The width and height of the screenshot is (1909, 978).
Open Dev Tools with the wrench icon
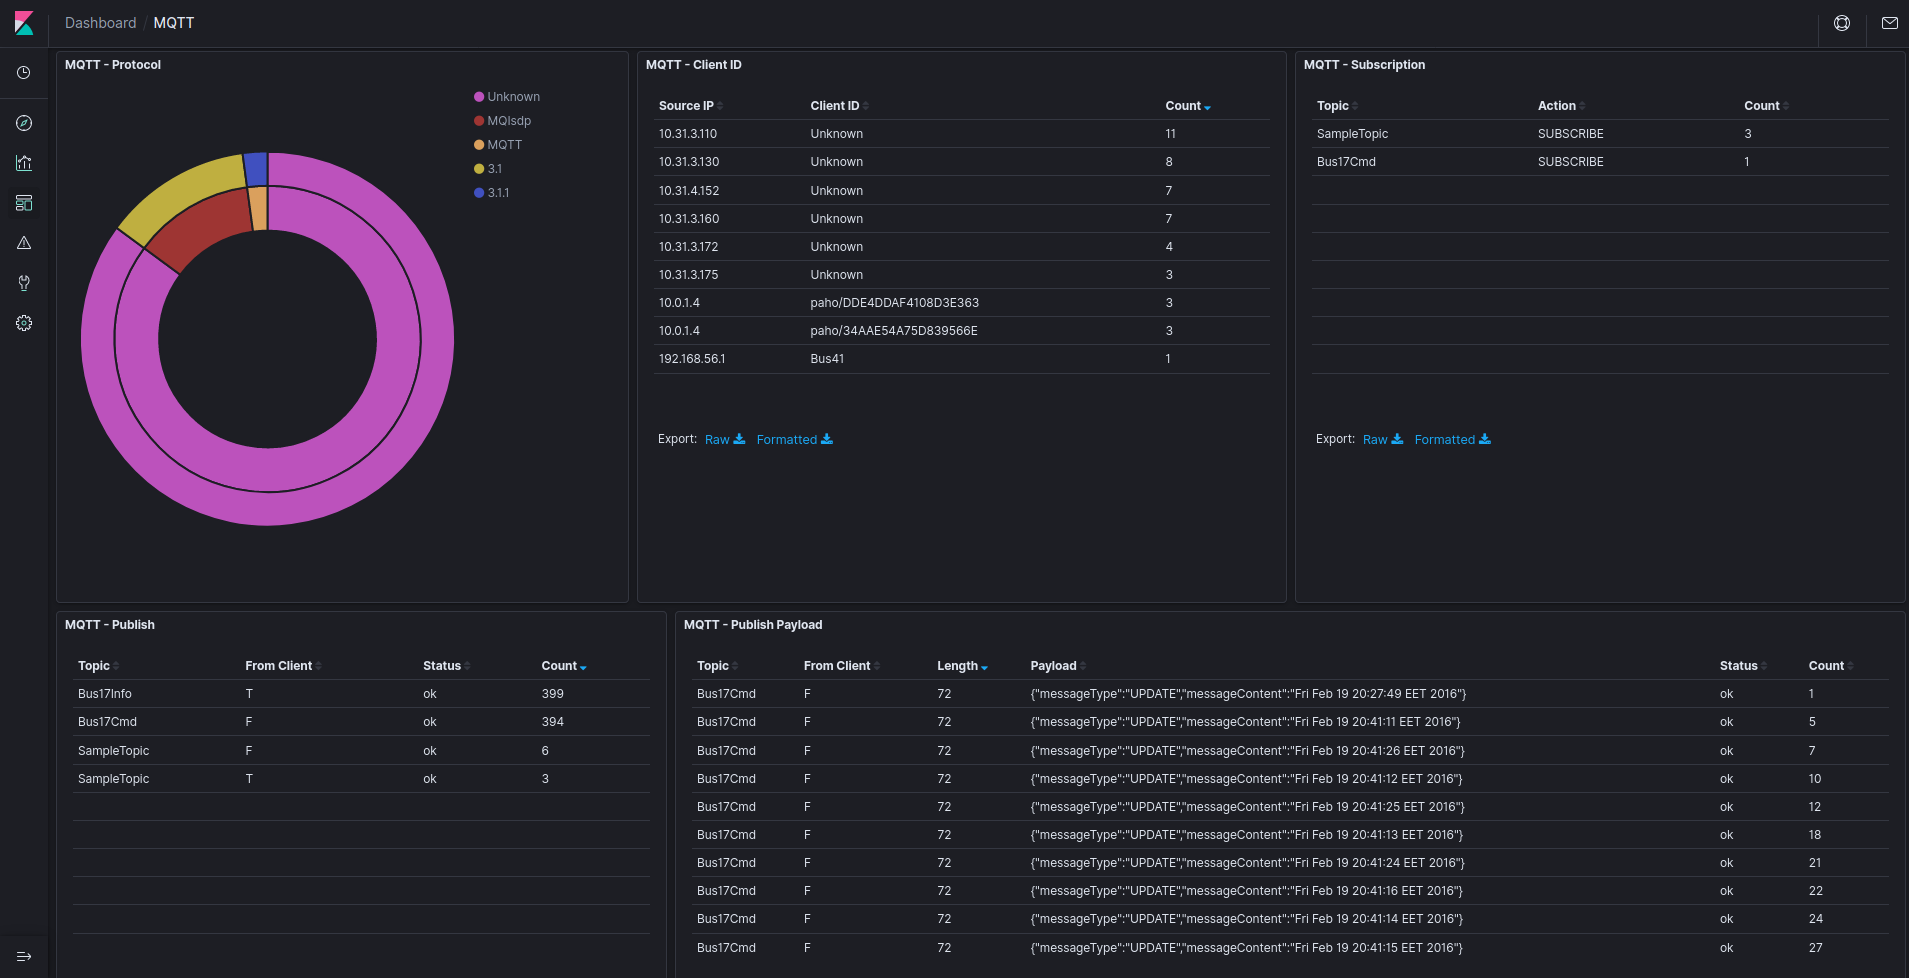23,283
